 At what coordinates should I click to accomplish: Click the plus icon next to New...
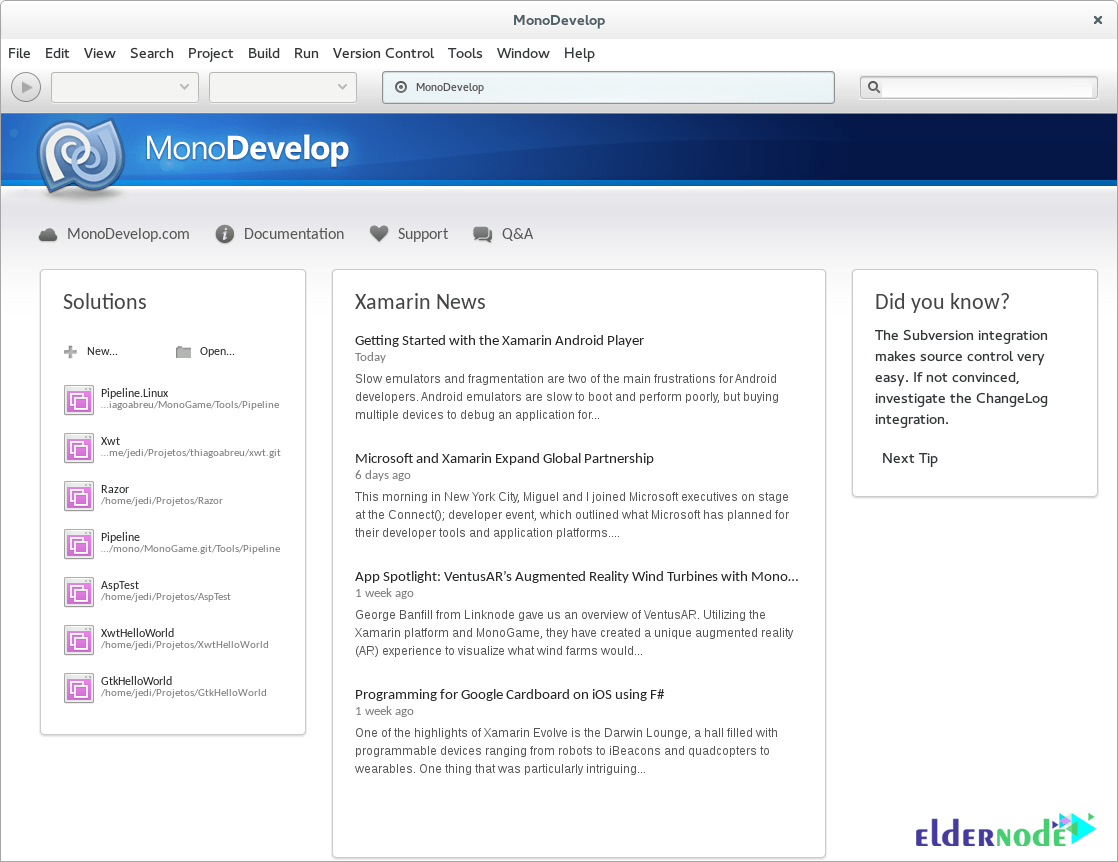pos(69,351)
